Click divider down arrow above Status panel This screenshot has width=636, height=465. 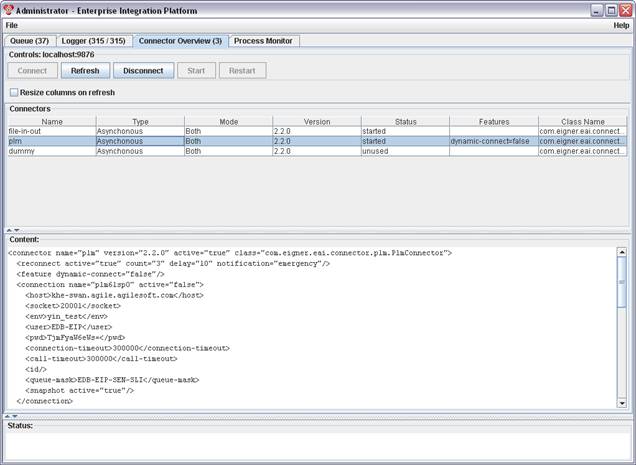(x=15, y=416)
